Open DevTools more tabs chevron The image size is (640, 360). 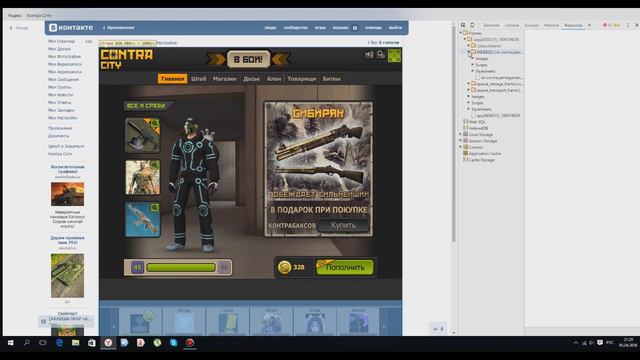click(589, 25)
